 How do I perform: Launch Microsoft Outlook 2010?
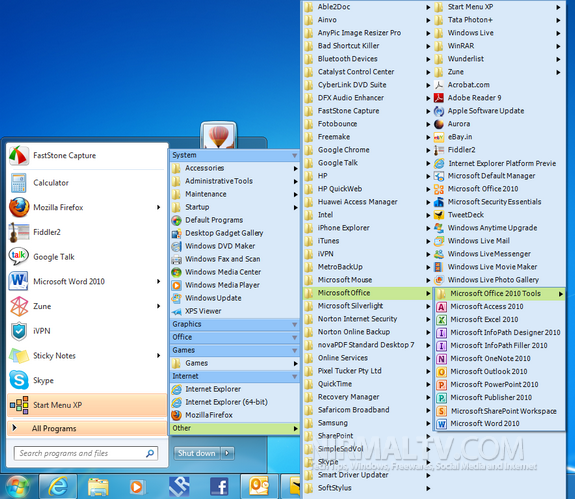(499, 371)
